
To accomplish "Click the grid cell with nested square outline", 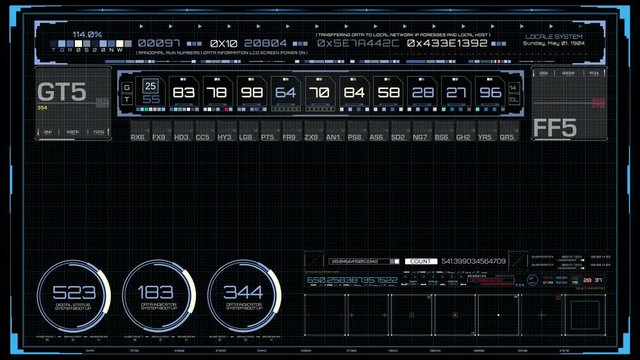I will coord(584,315).
